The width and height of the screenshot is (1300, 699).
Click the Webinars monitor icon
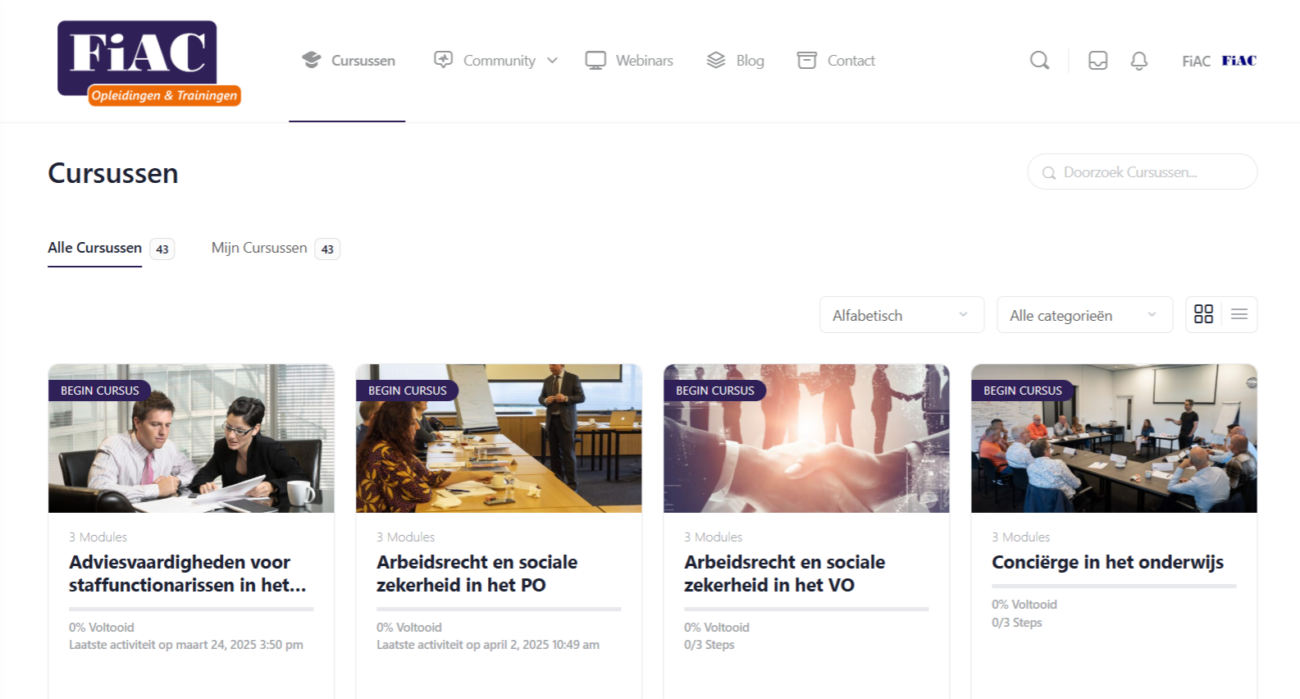(x=595, y=59)
